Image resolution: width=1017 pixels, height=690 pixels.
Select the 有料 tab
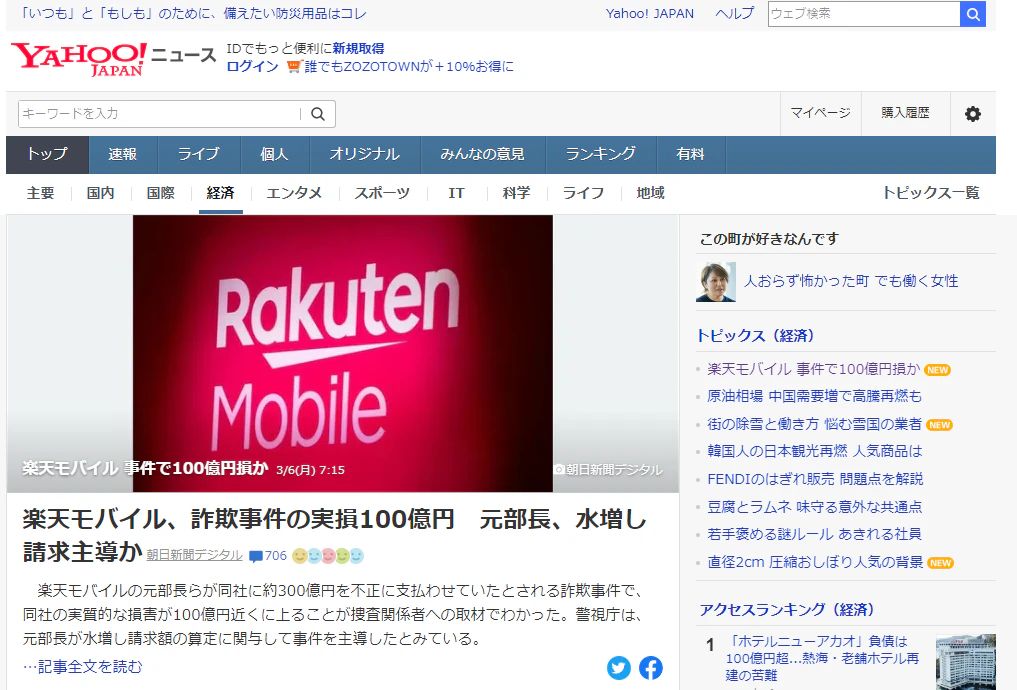click(x=690, y=154)
